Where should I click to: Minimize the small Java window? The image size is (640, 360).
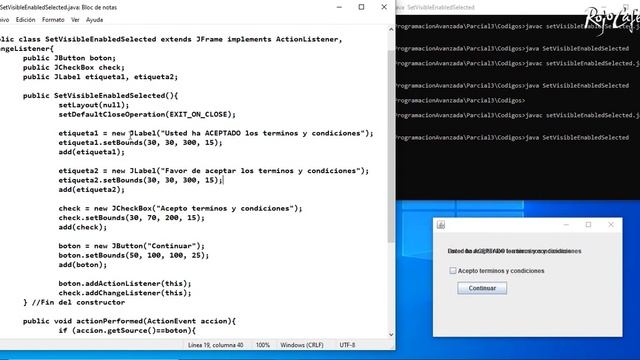(x=566, y=224)
